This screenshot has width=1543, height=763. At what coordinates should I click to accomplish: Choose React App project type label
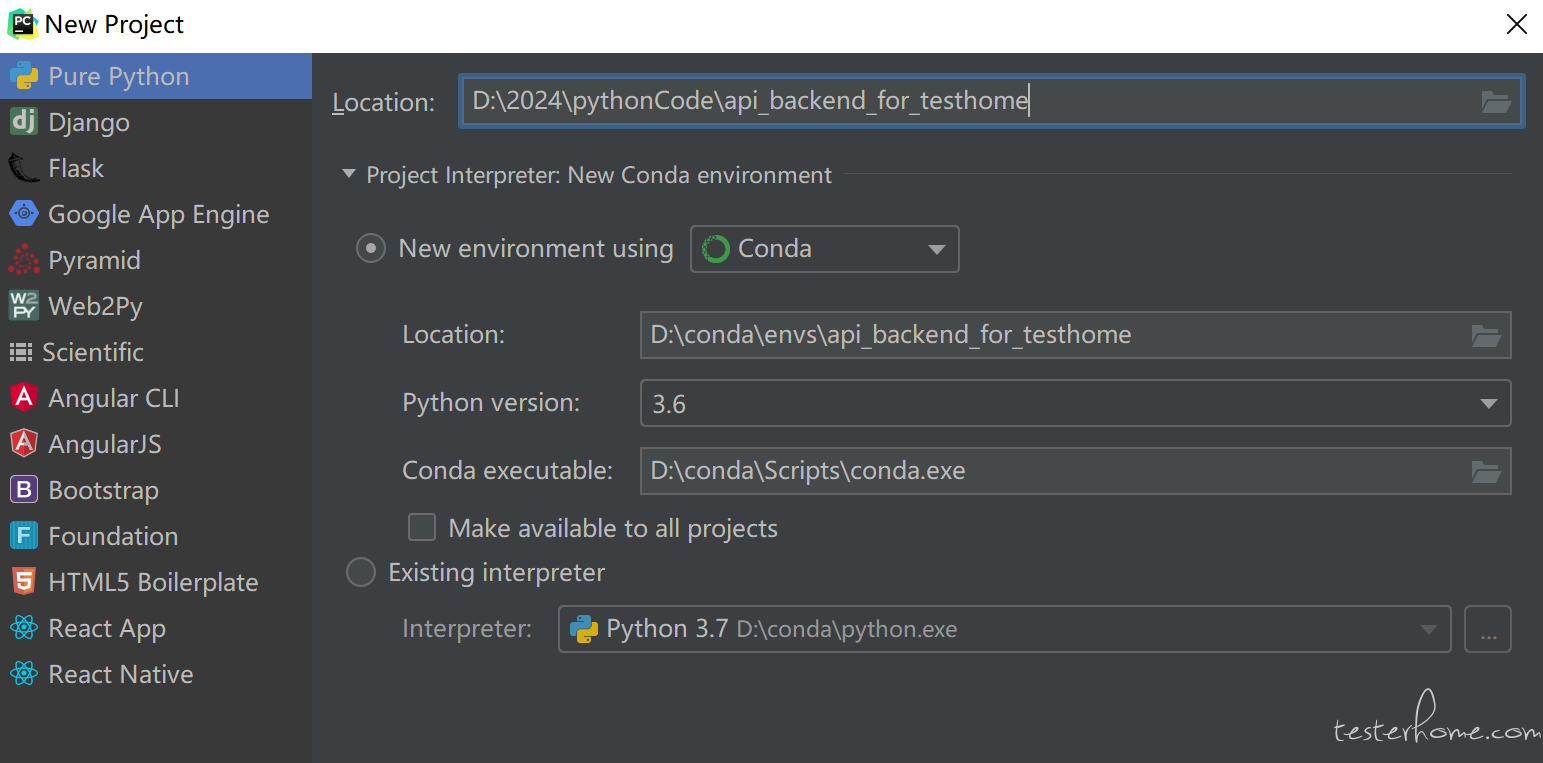click(107, 628)
